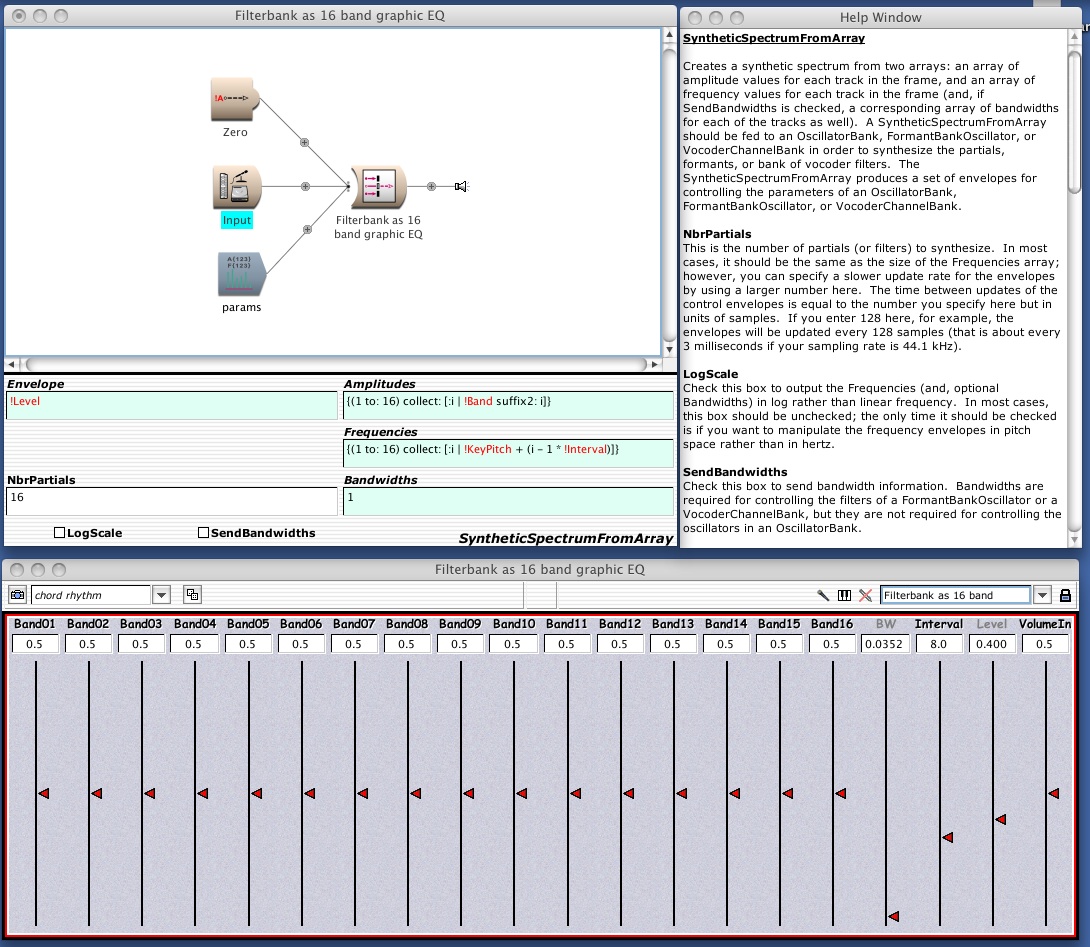Click the MIDI keyboard icon in VCS toolbar
This screenshot has height=947, width=1090.
(844, 595)
